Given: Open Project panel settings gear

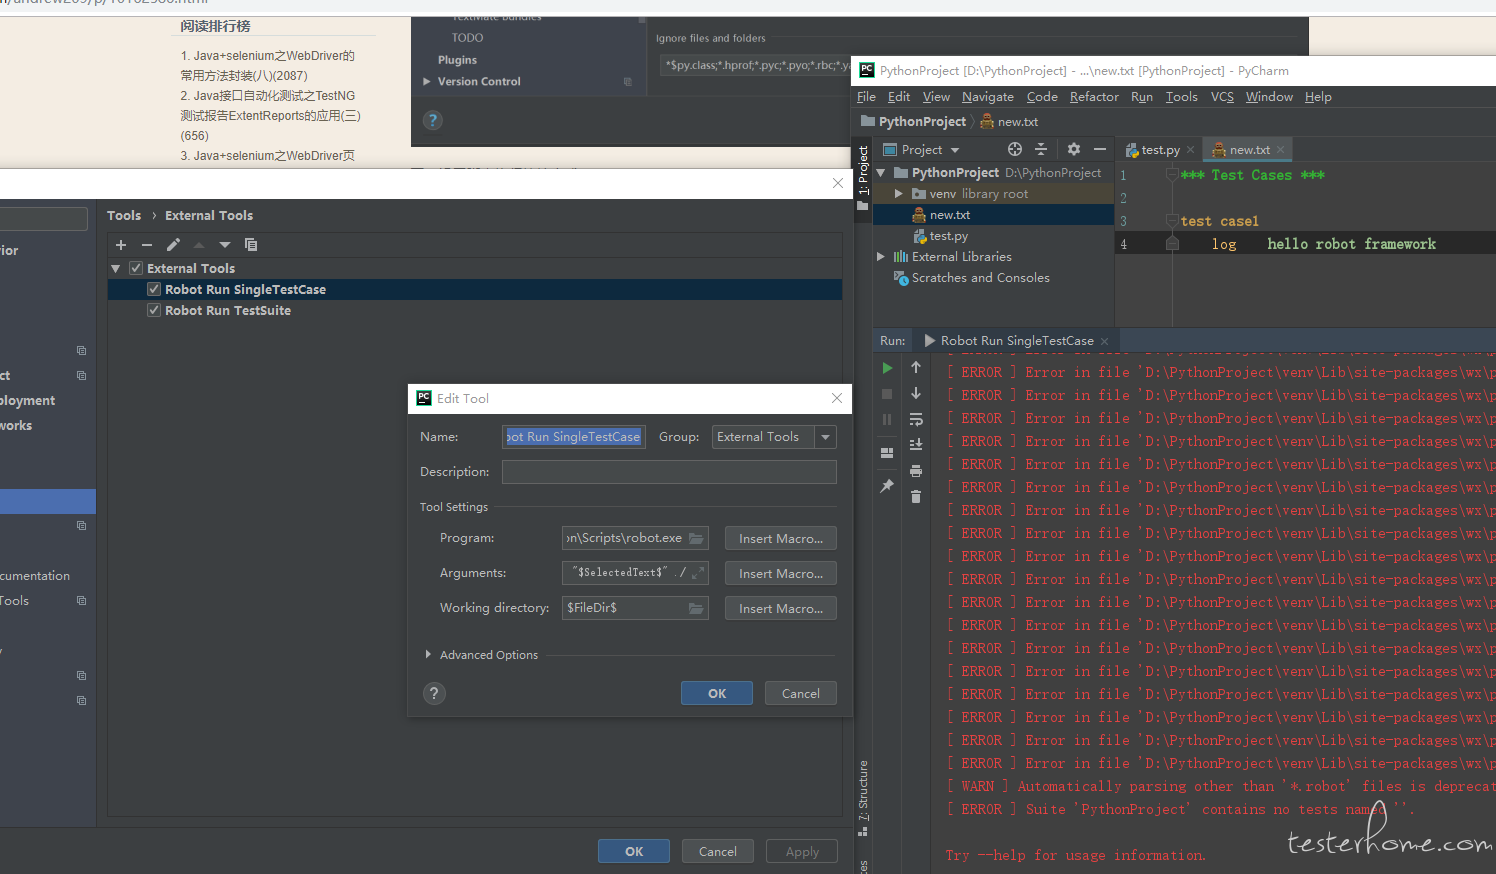Looking at the screenshot, I should click(x=1074, y=149).
